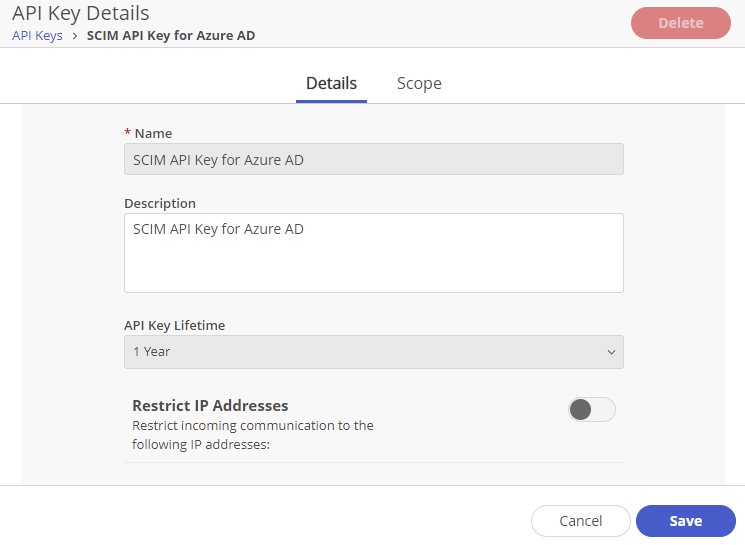Switch to the Scope tab
The height and width of the screenshot is (545, 745).
(419, 83)
